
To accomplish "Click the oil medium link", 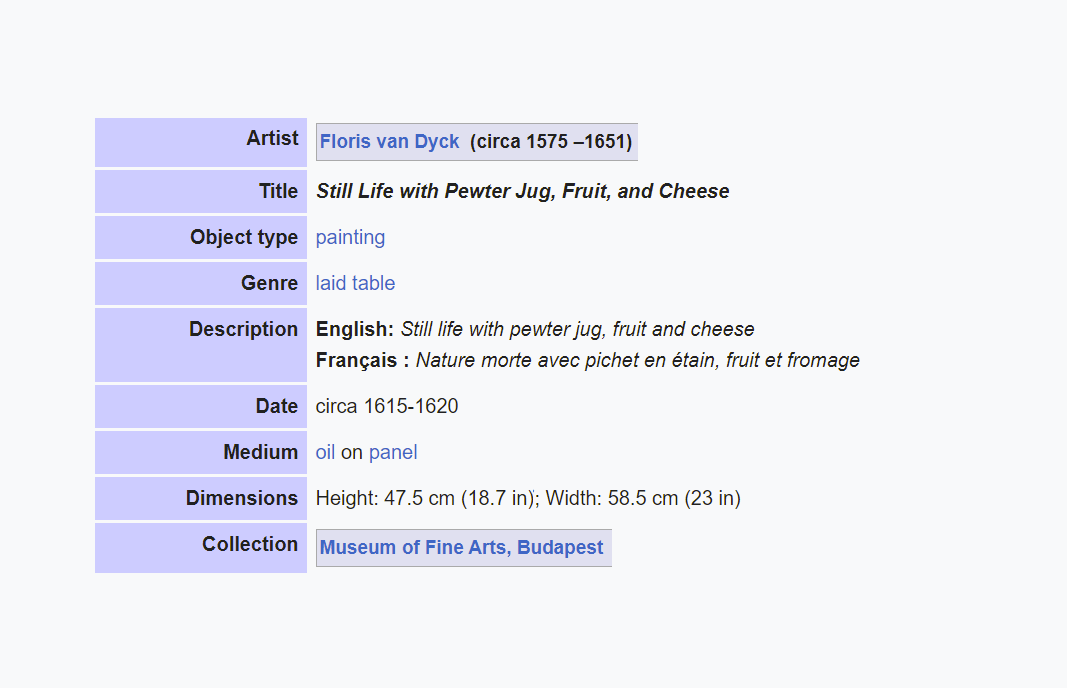I will (x=325, y=453).
